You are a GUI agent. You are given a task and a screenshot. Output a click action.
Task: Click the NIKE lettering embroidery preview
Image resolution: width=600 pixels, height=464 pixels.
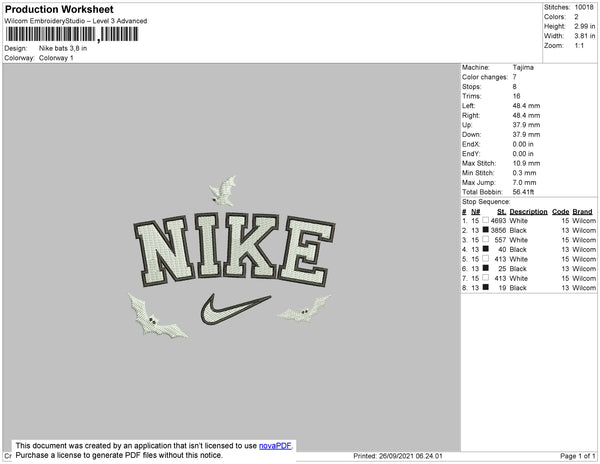pyautogui.click(x=234, y=249)
